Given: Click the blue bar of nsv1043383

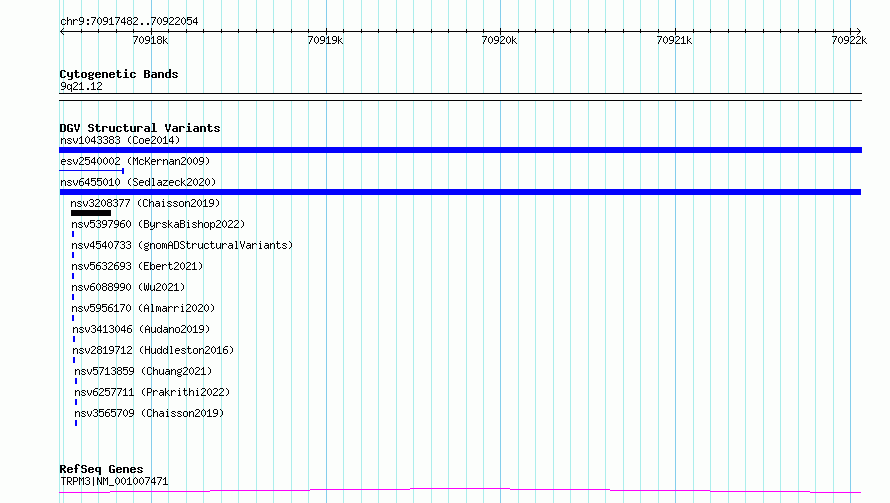Looking at the screenshot, I should pos(460,150).
